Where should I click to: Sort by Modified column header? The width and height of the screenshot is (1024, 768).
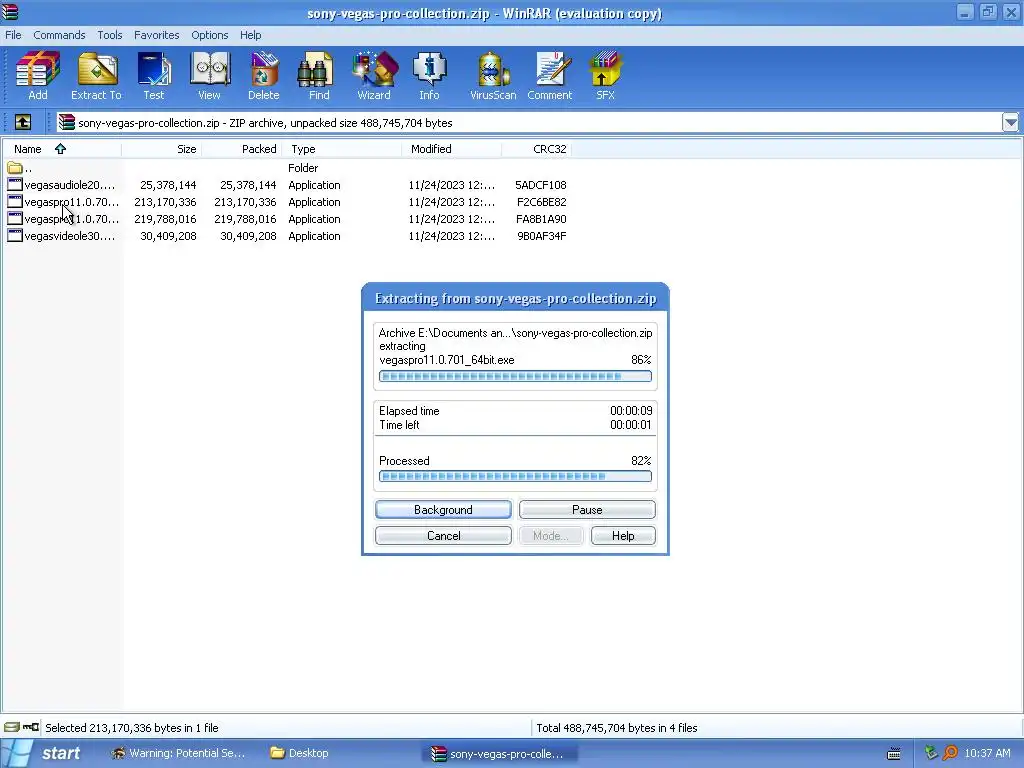[452, 149]
